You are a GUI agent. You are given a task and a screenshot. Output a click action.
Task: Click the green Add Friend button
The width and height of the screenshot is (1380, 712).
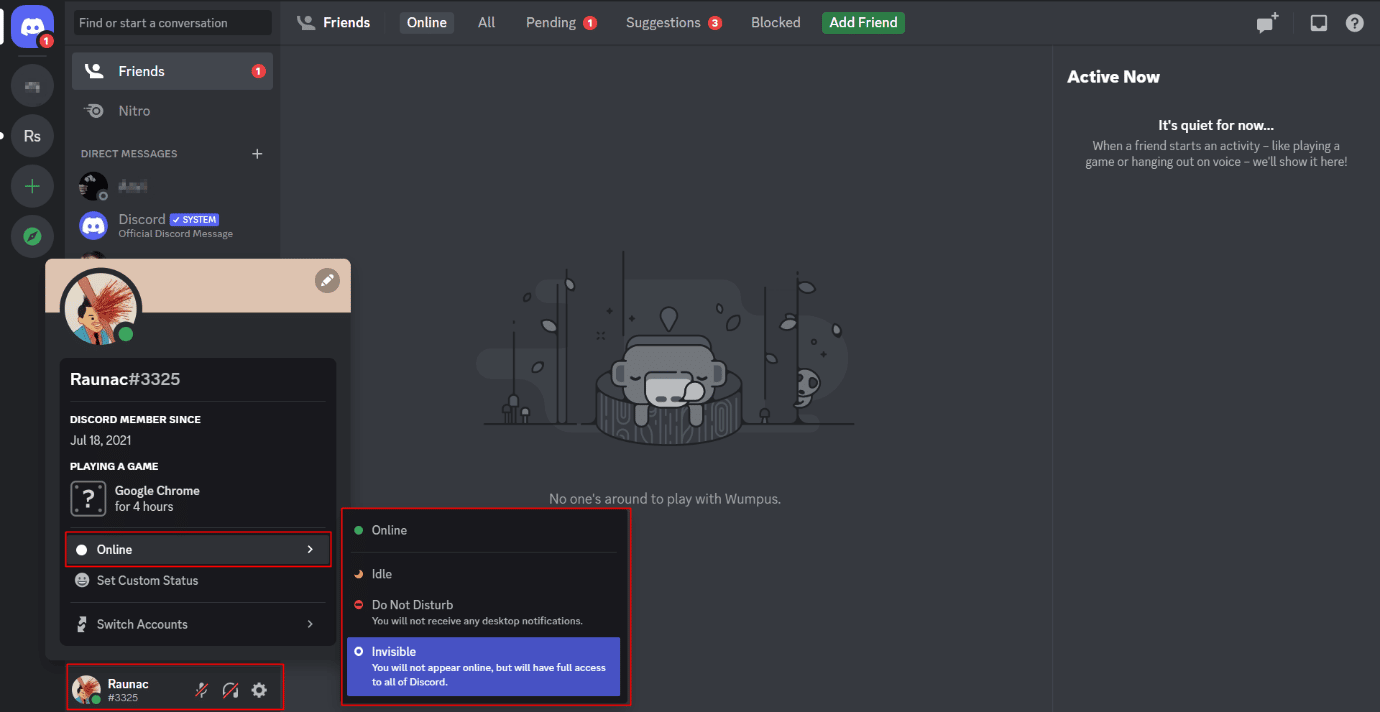(862, 22)
